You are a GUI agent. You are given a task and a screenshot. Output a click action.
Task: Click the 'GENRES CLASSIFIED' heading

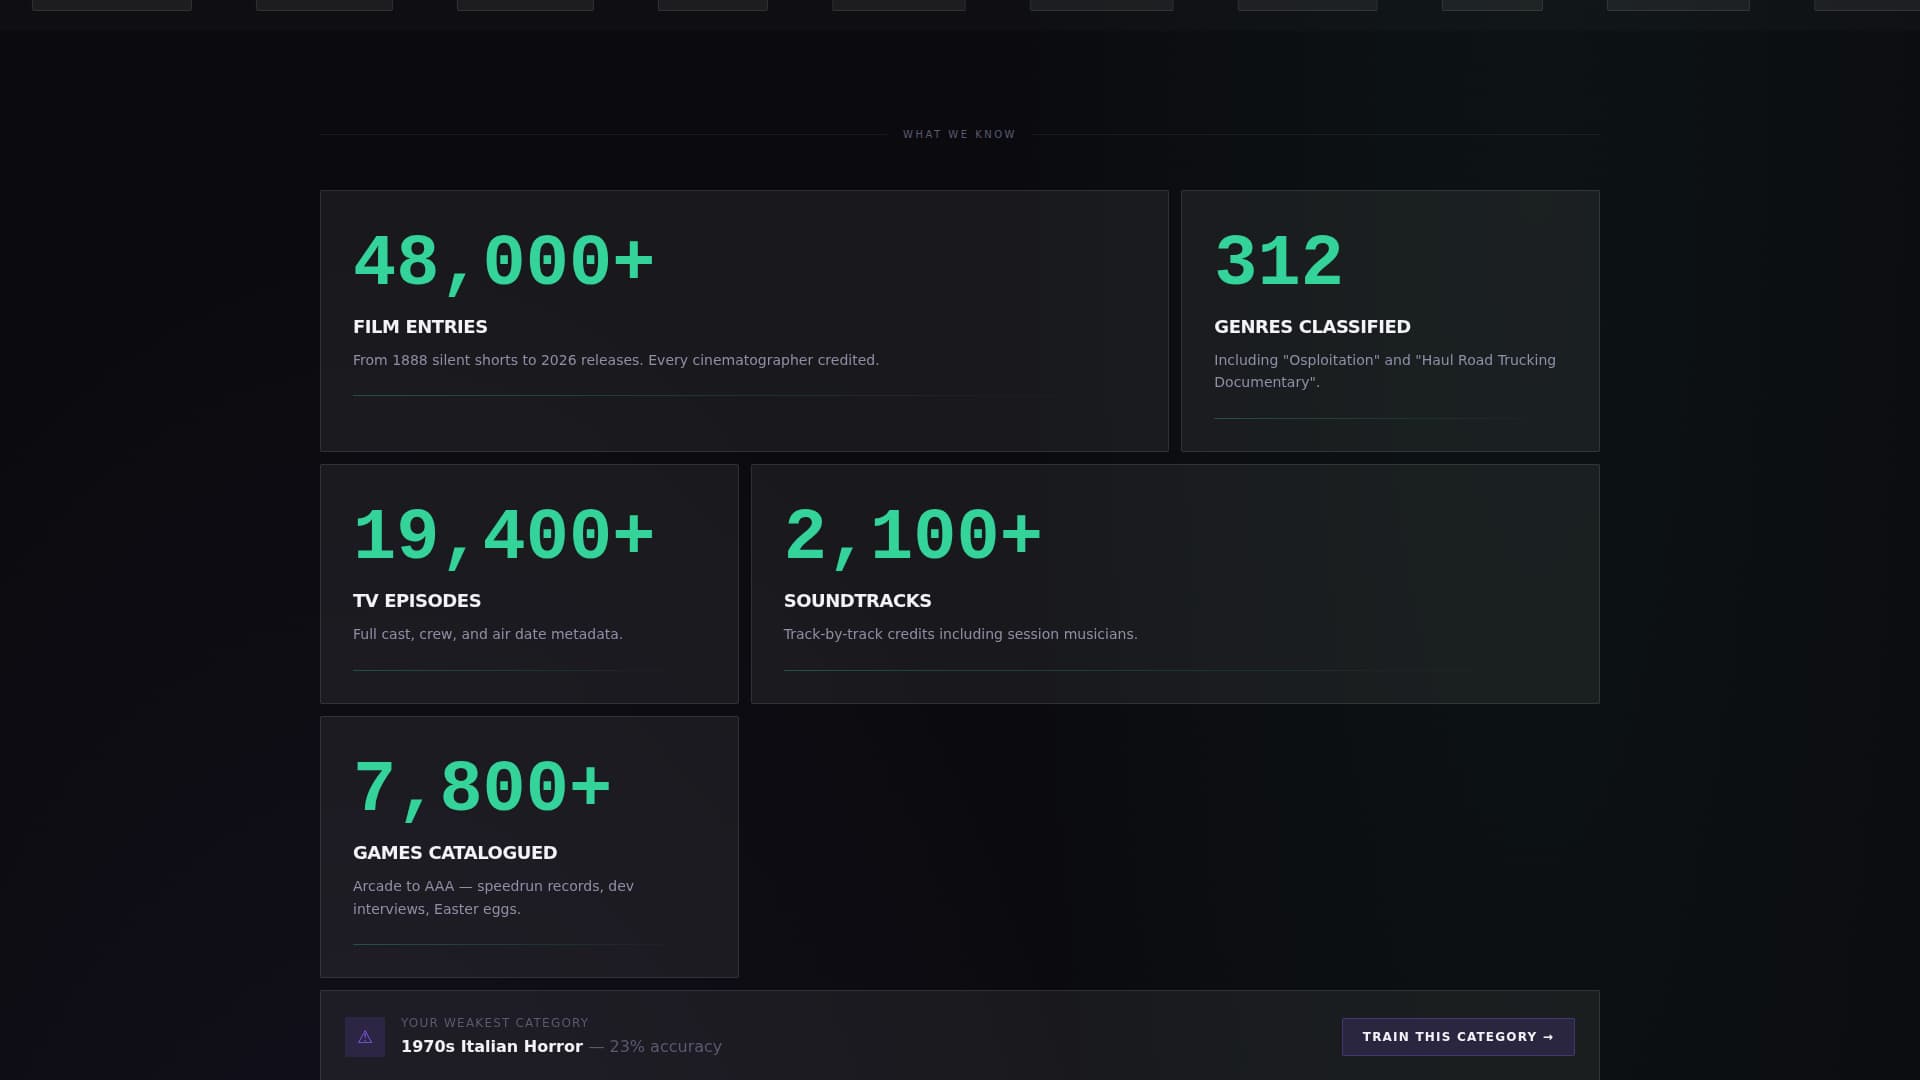coord(1312,327)
